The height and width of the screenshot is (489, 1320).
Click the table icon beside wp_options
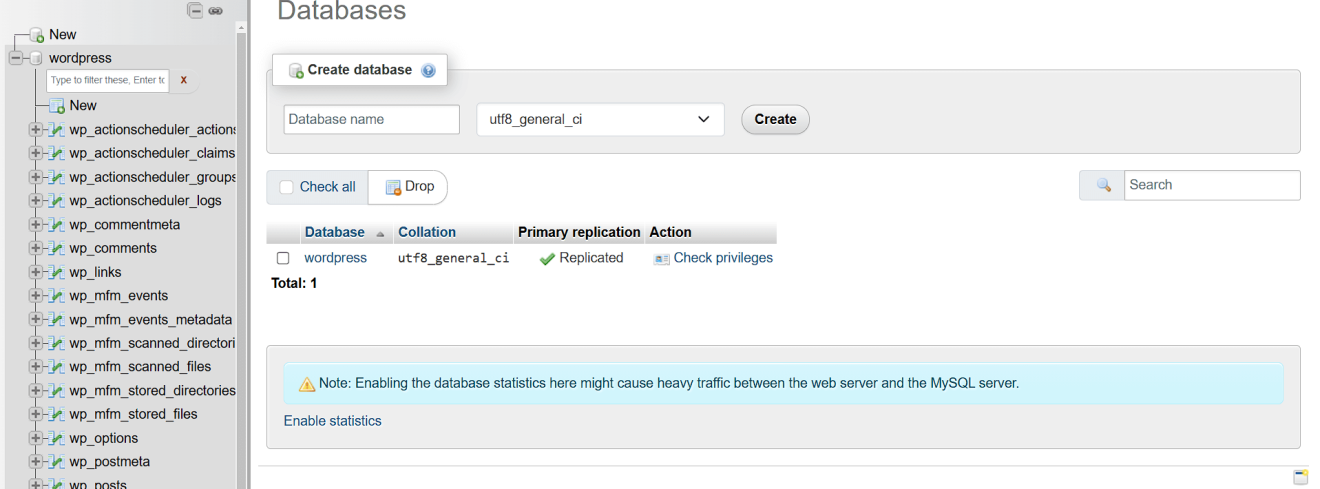coord(58,438)
